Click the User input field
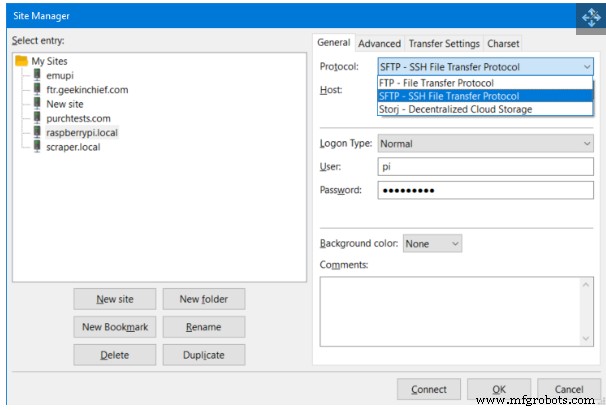The width and height of the screenshot is (606, 410). coord(485,167)
